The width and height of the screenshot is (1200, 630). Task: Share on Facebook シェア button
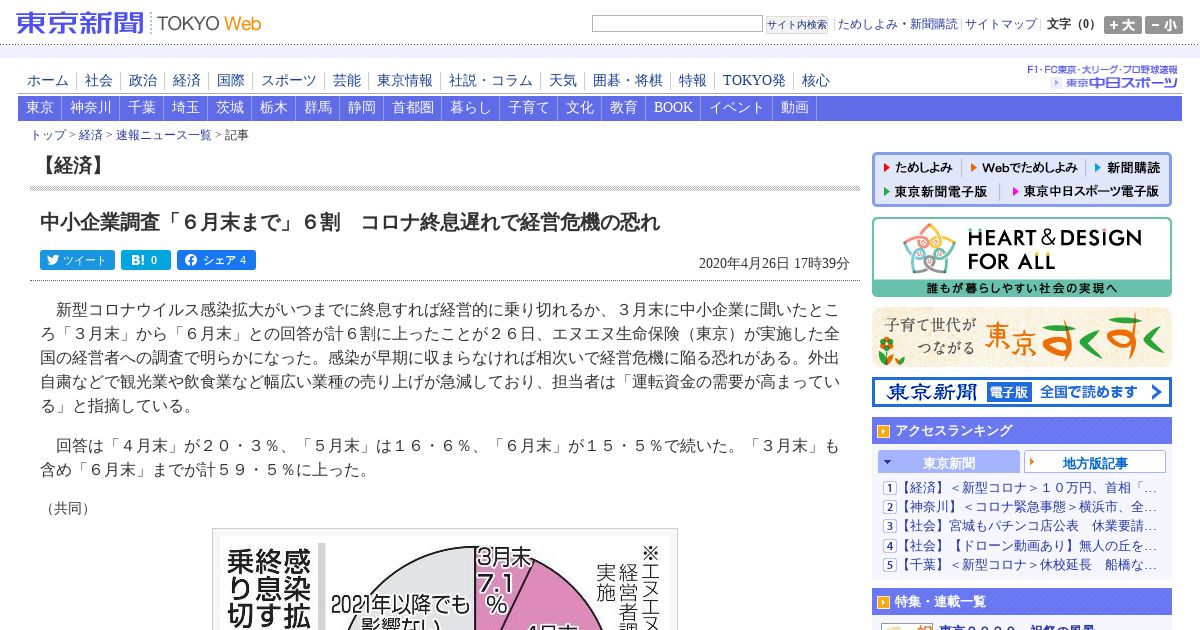click(216, 260)
